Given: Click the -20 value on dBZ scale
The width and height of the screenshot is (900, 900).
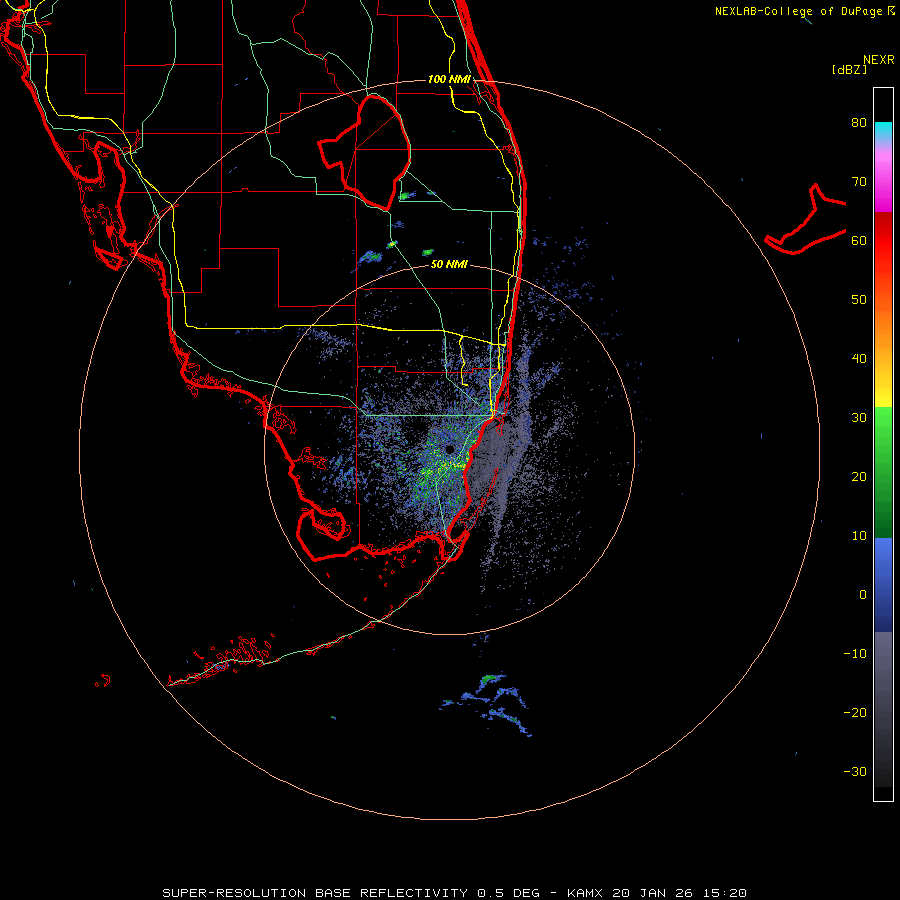Looking at the screenshot, I should tap(855, 713).
